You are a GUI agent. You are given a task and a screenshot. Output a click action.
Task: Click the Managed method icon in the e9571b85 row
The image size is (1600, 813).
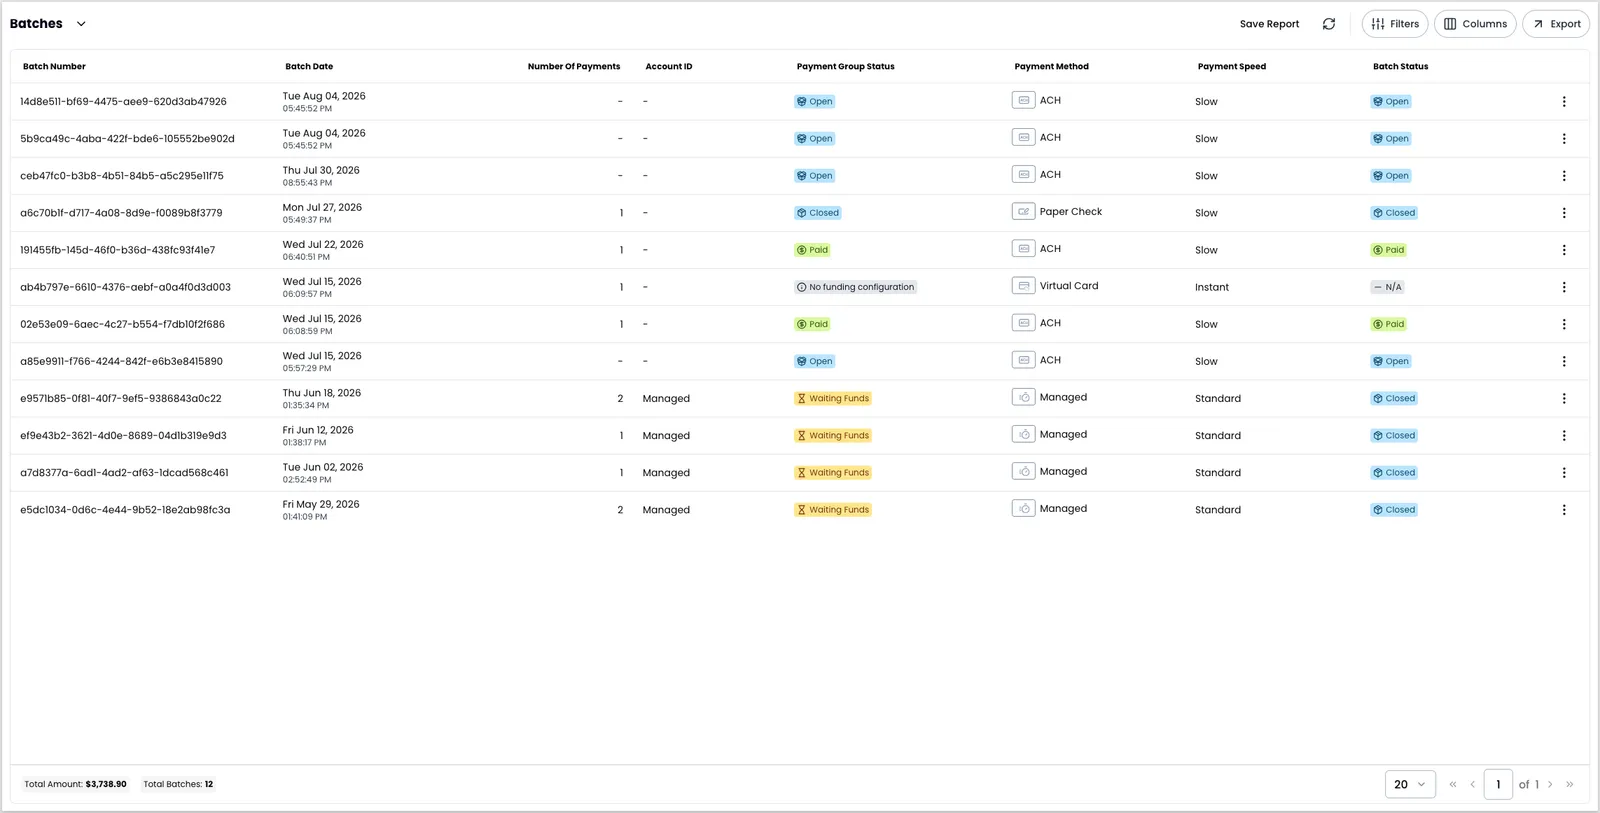coord(1023,397)
